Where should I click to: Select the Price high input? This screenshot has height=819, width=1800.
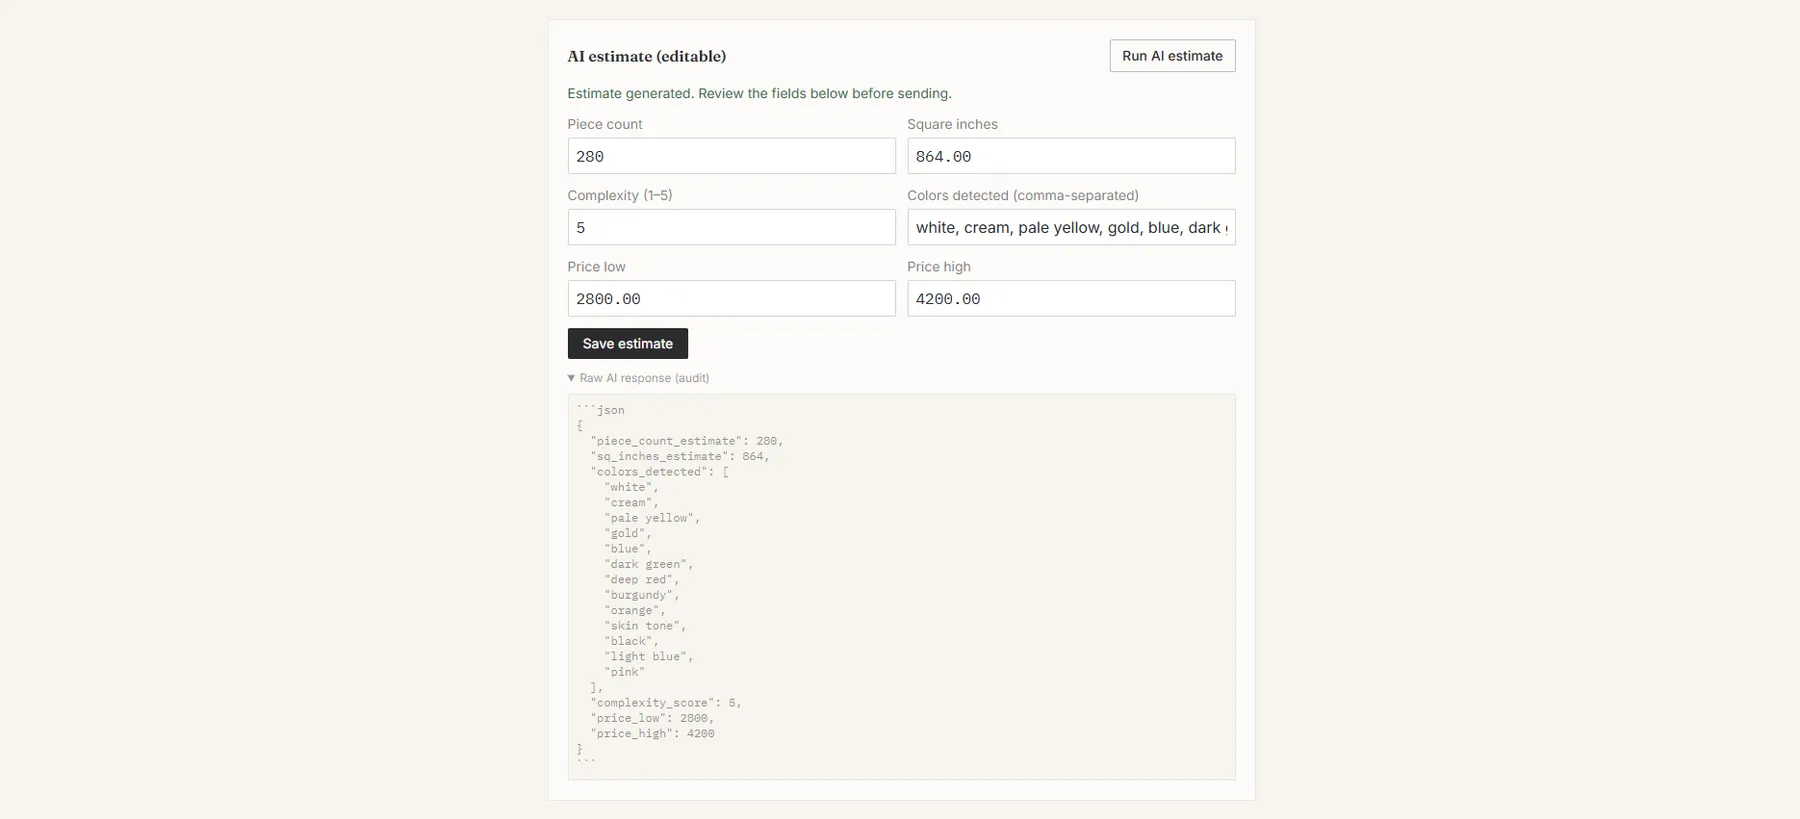(1071, 298)
